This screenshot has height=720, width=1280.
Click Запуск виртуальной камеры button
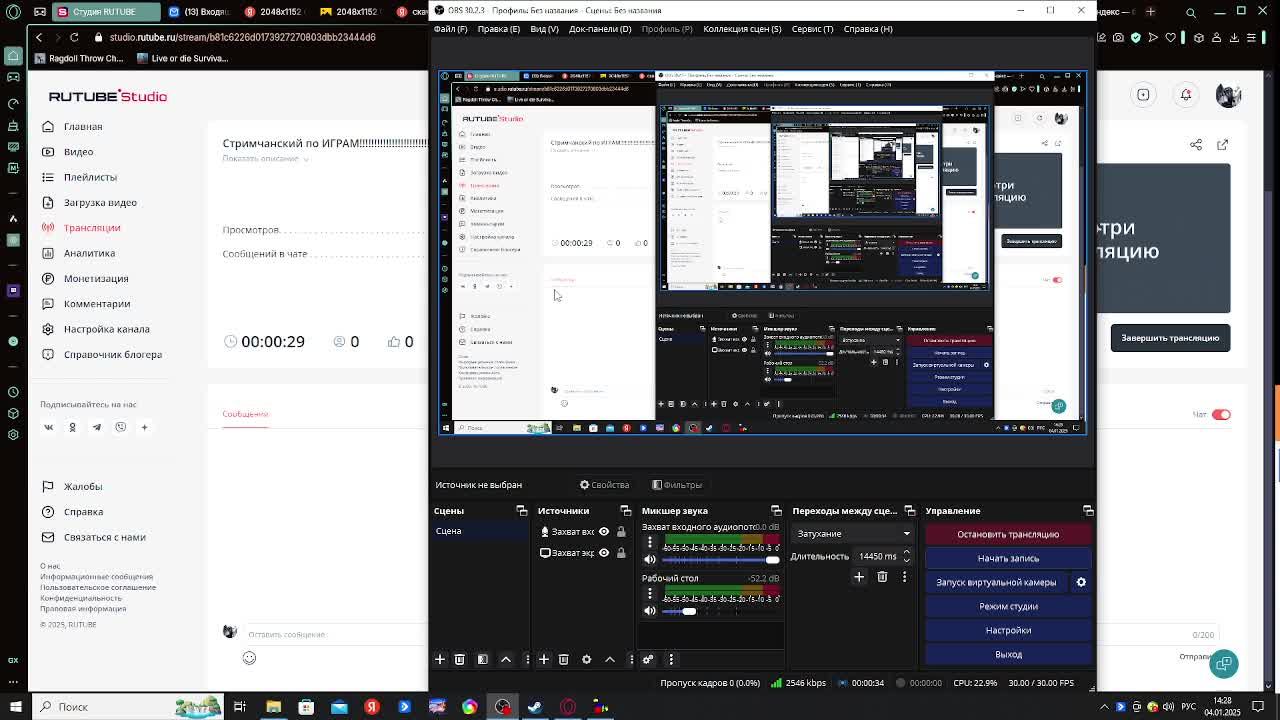pos(996,582)
